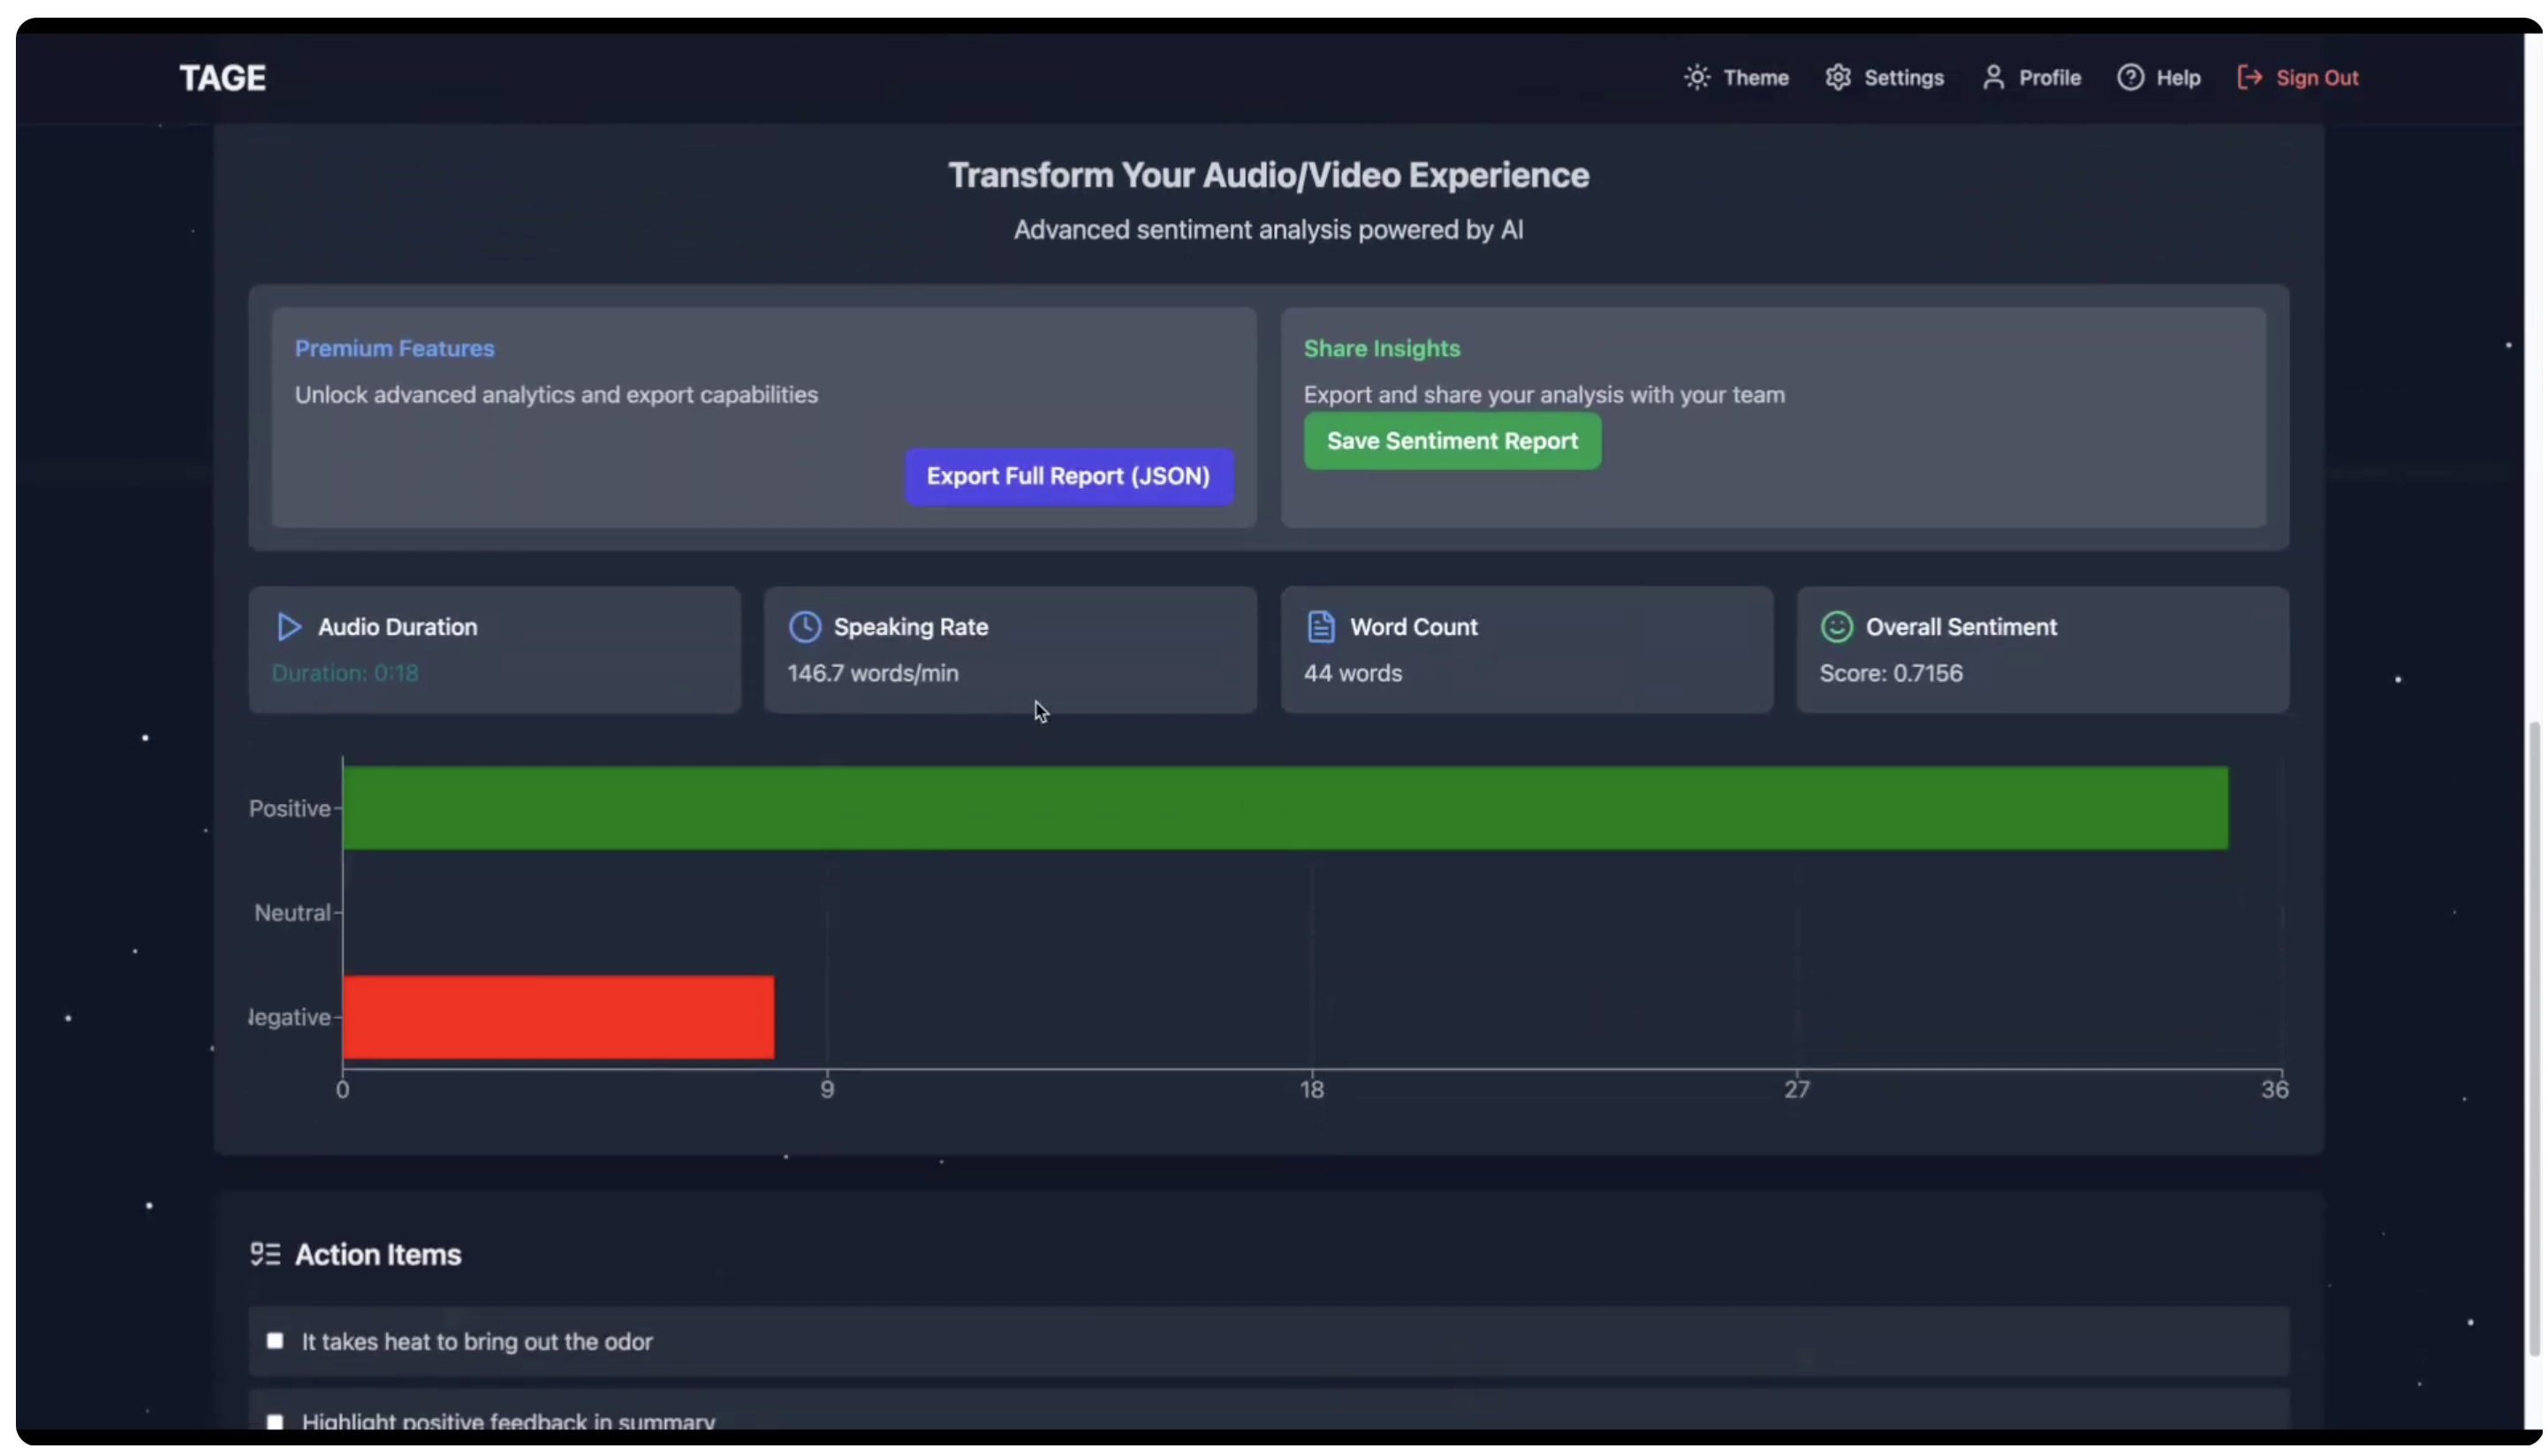This screenshot has width=2548, height=1456.
Task: Click the Settings gear icon
Action: (x=1838, y=78)
